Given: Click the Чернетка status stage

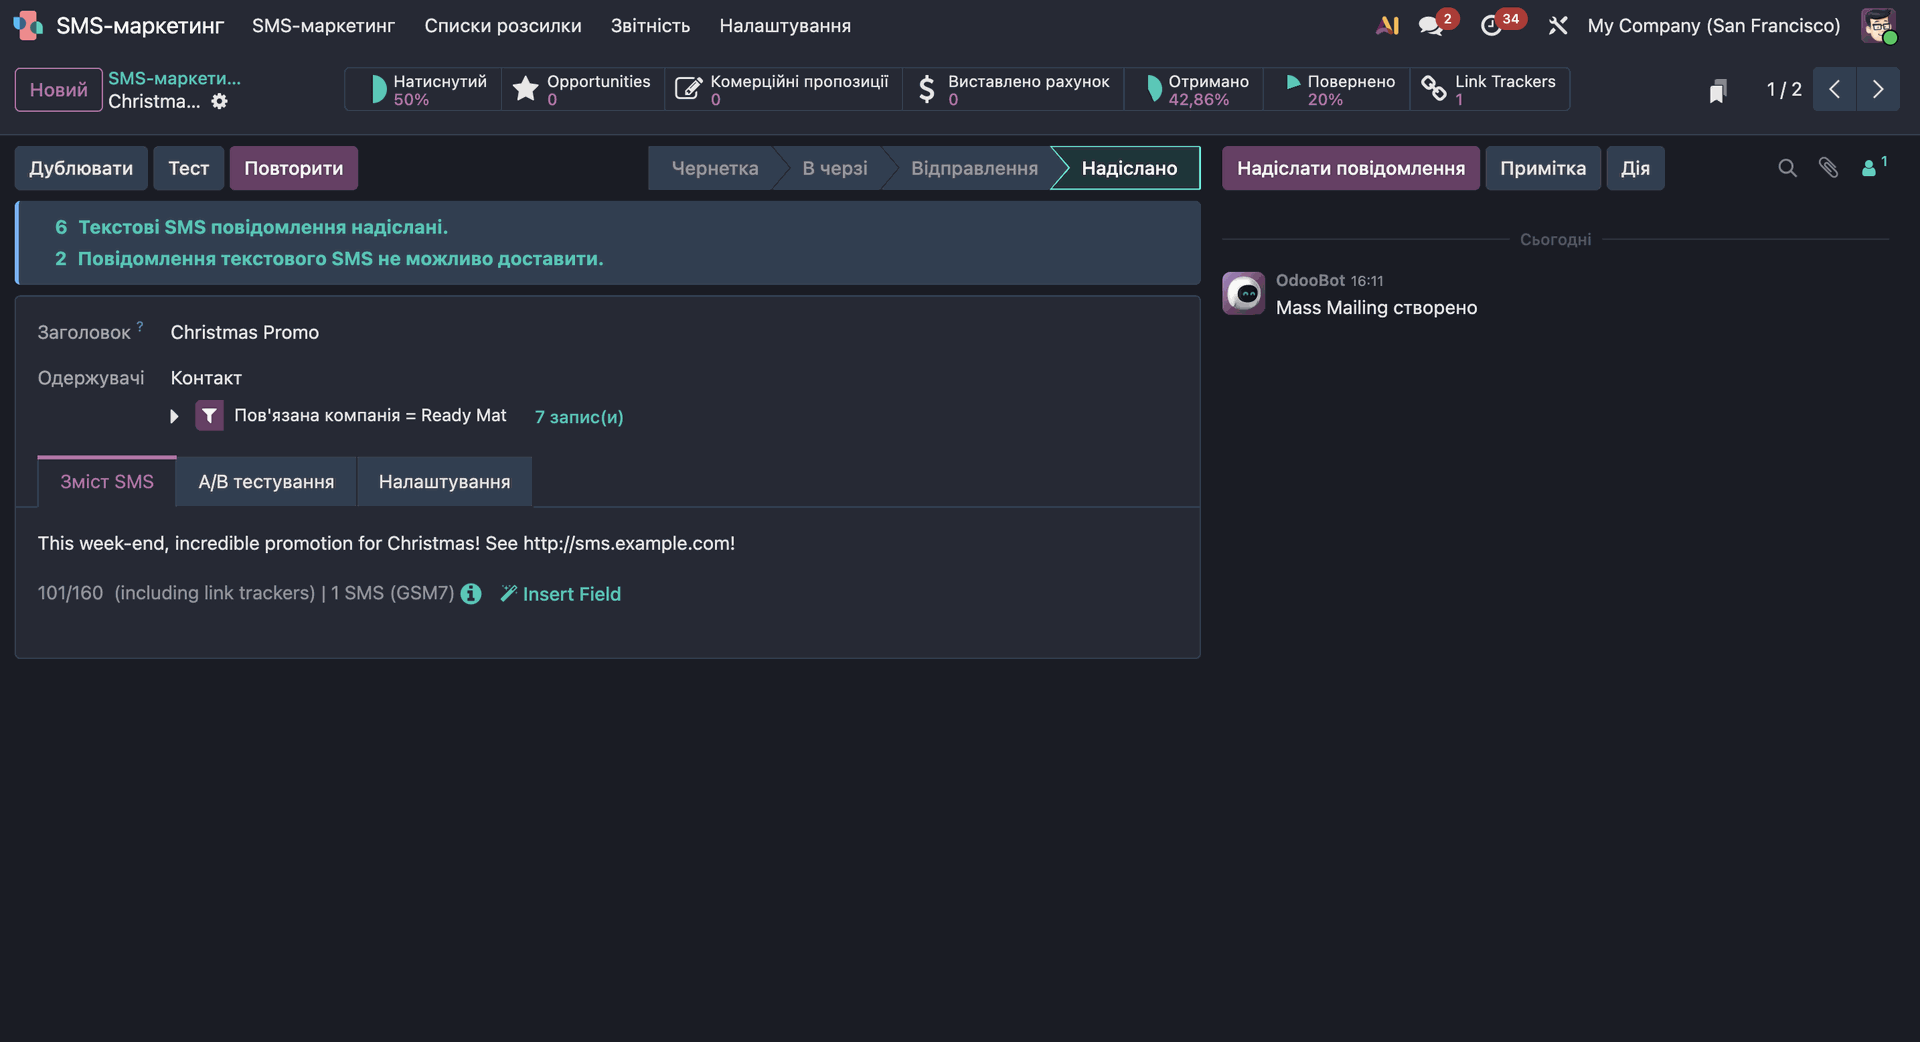Looking at the screenshot, I should (x=714, y=168).
